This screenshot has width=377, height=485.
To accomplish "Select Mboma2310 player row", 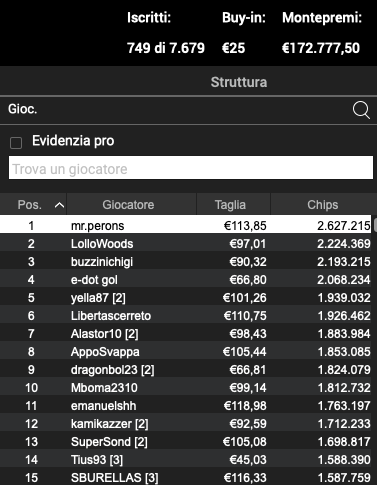I will pyautogui.click(x=185, y=387).
